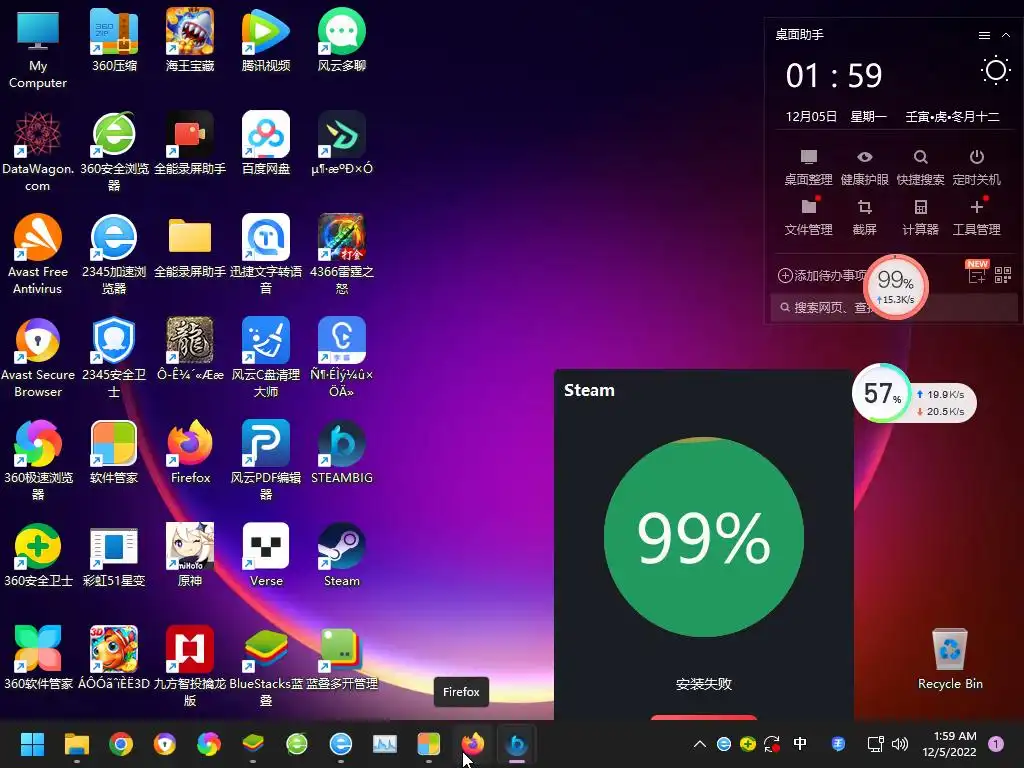Launch the STEAMBIG desktop shortcut
Screen dimensions: 1024x768
[x=342, y=453]
